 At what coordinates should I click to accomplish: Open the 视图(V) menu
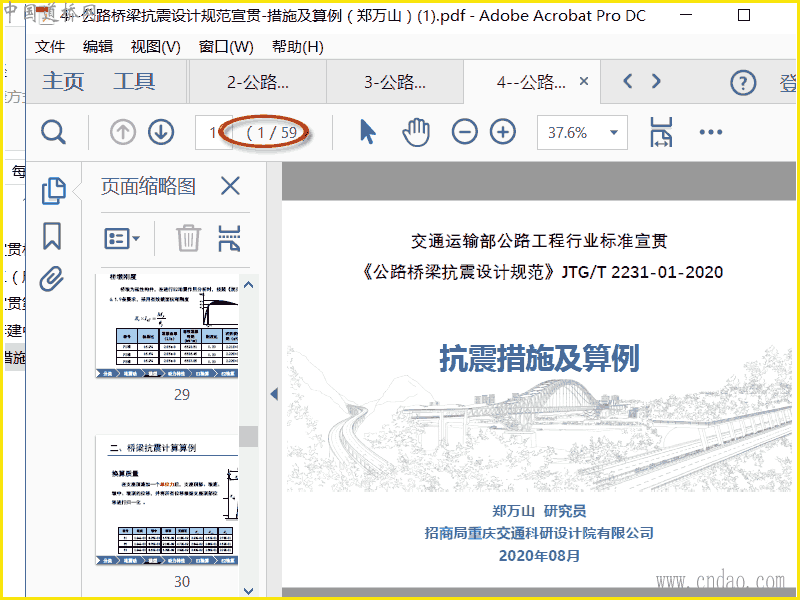pos(156,47)
